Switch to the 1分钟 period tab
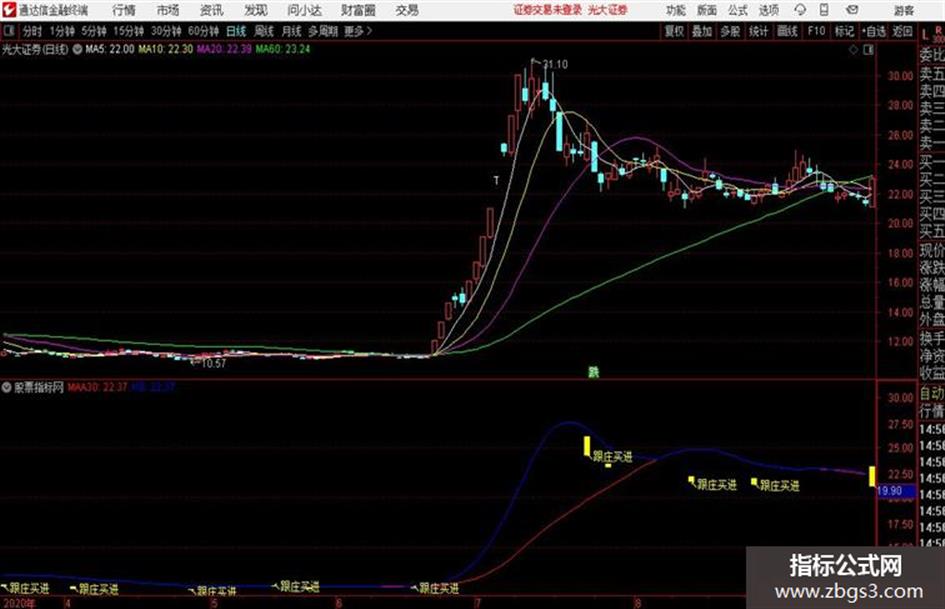This screenshot has height=609, width=945. (x=62, y=31)
